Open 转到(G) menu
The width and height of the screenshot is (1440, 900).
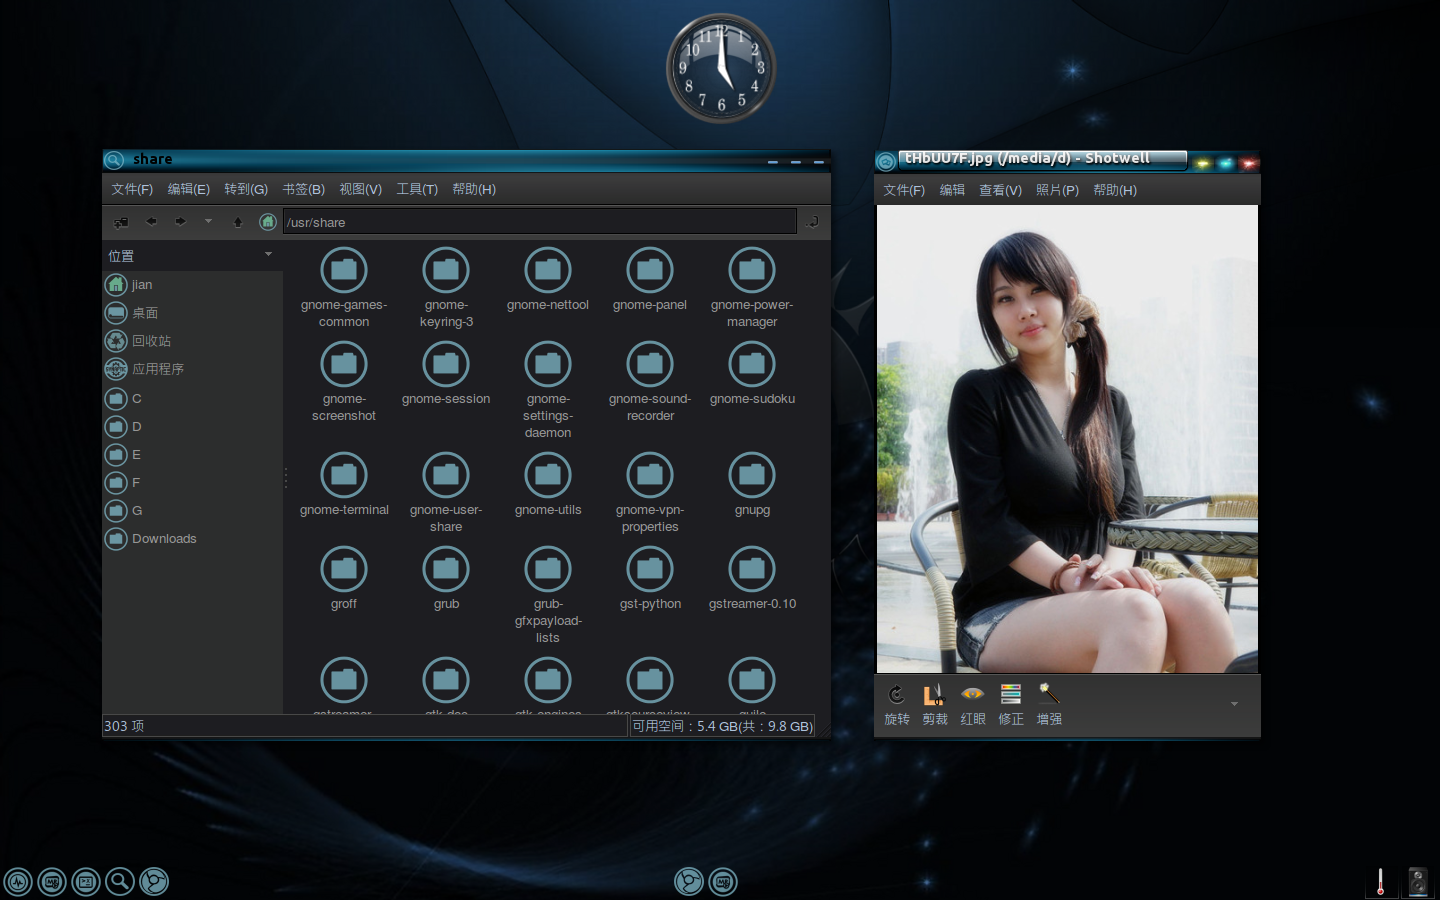[246, 189]
